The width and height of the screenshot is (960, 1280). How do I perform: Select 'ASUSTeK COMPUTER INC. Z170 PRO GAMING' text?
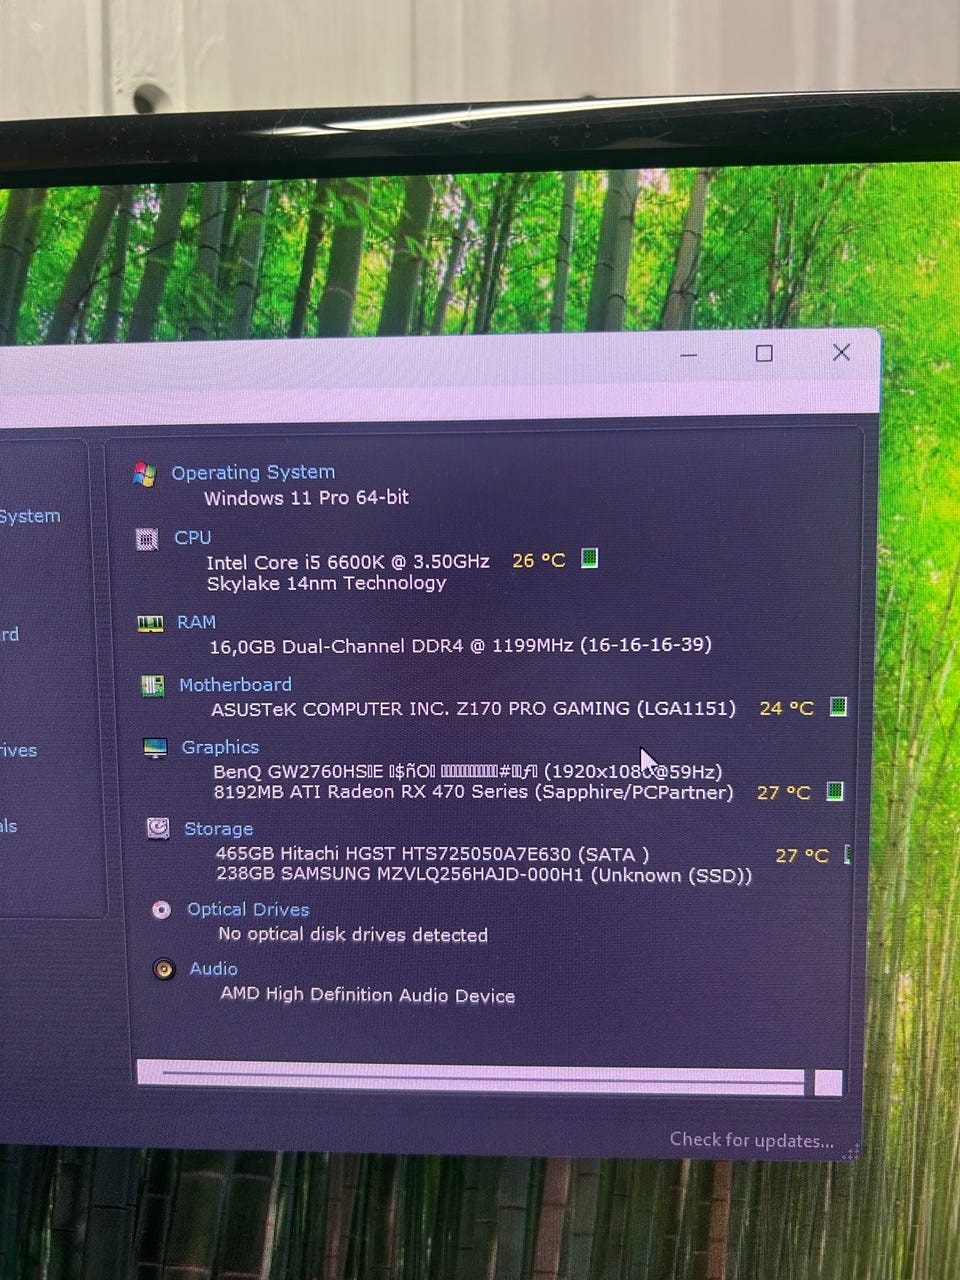(473, 709)
